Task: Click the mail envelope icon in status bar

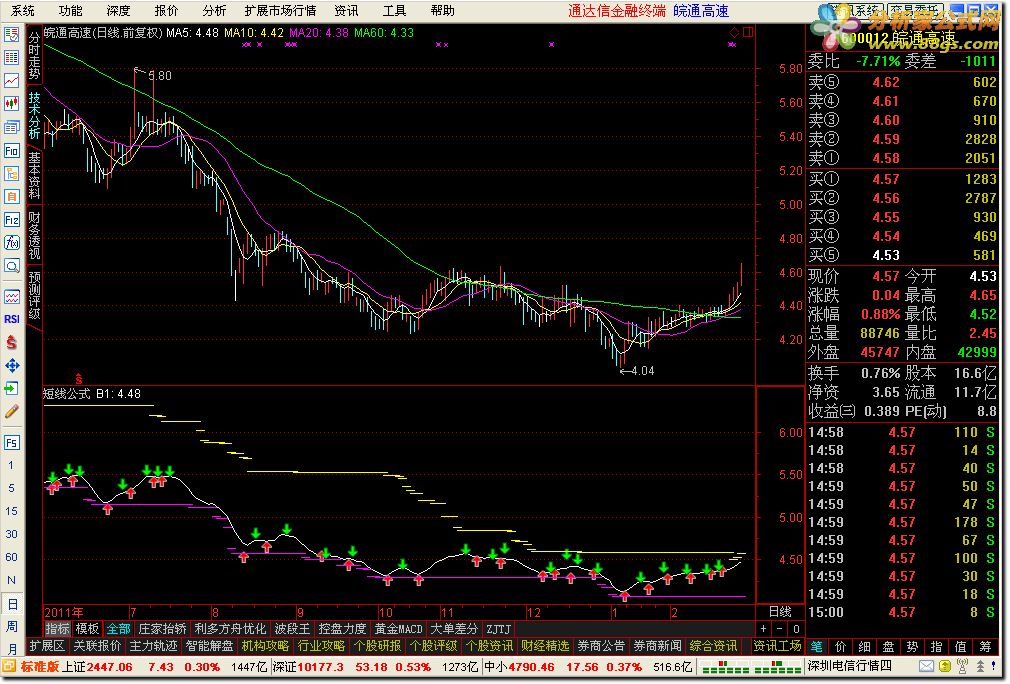Action: (x=926, y=666)
